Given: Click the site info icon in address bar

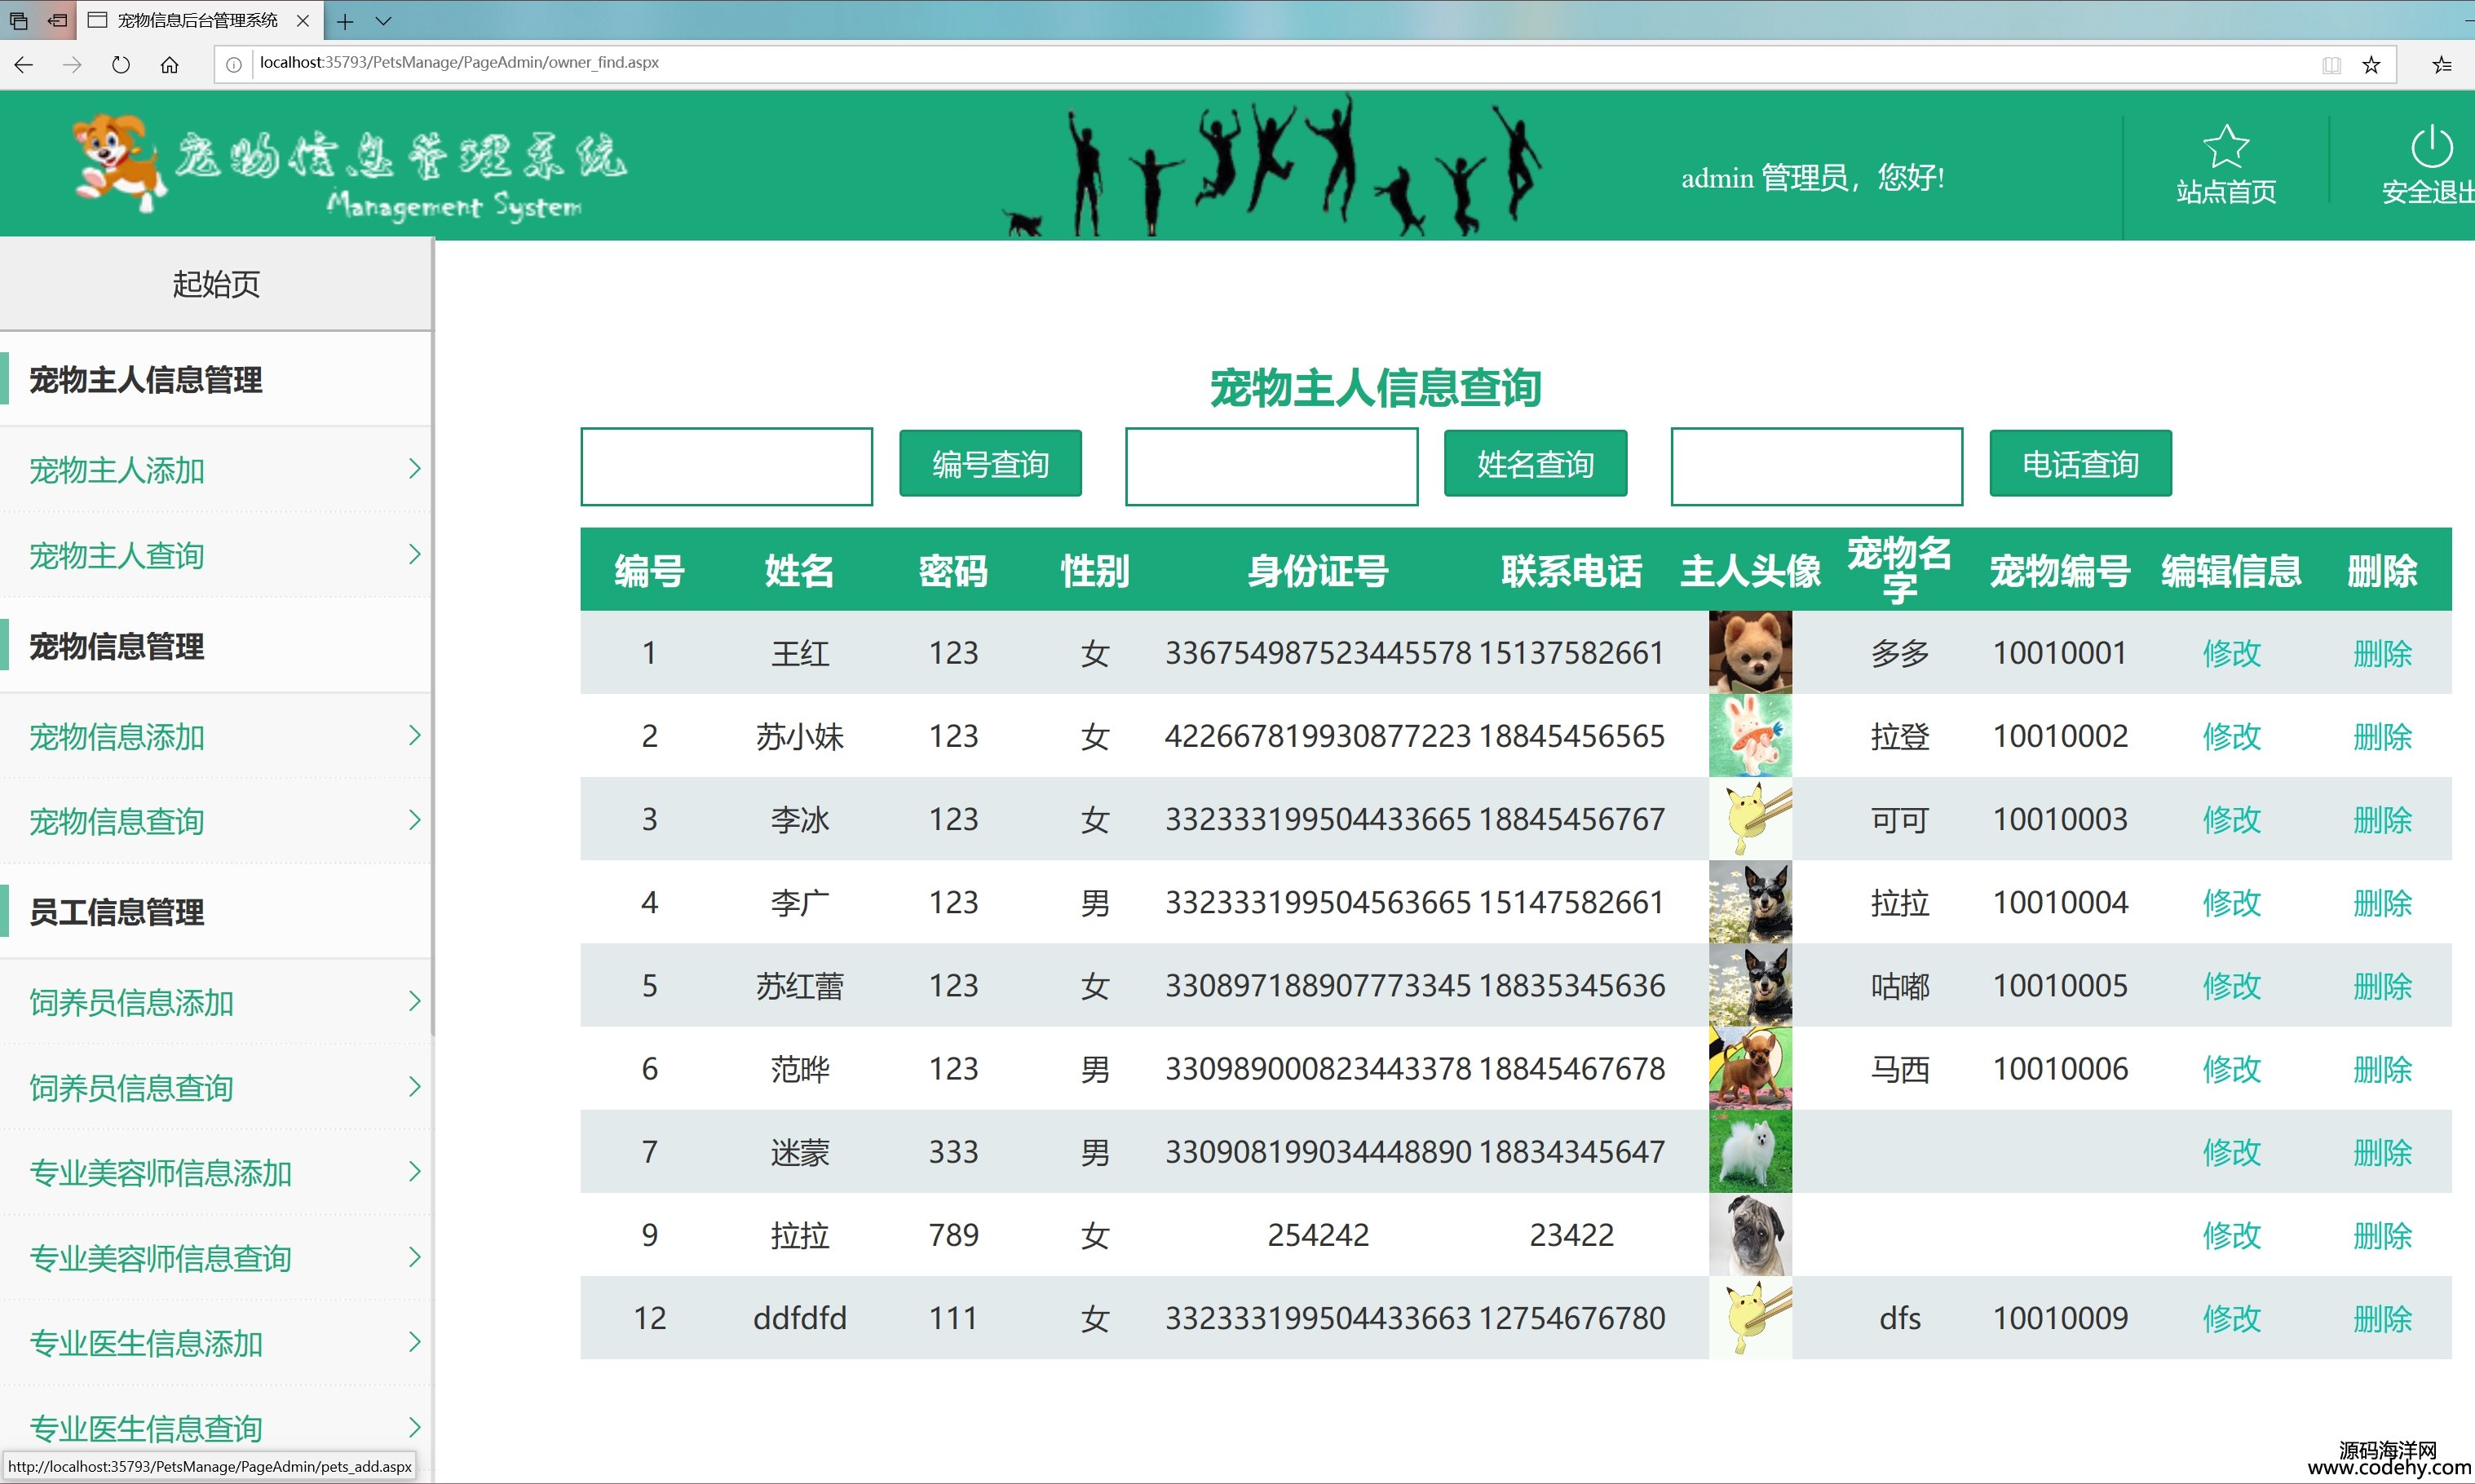Looking at the screenshot, I should coord(234,65).
